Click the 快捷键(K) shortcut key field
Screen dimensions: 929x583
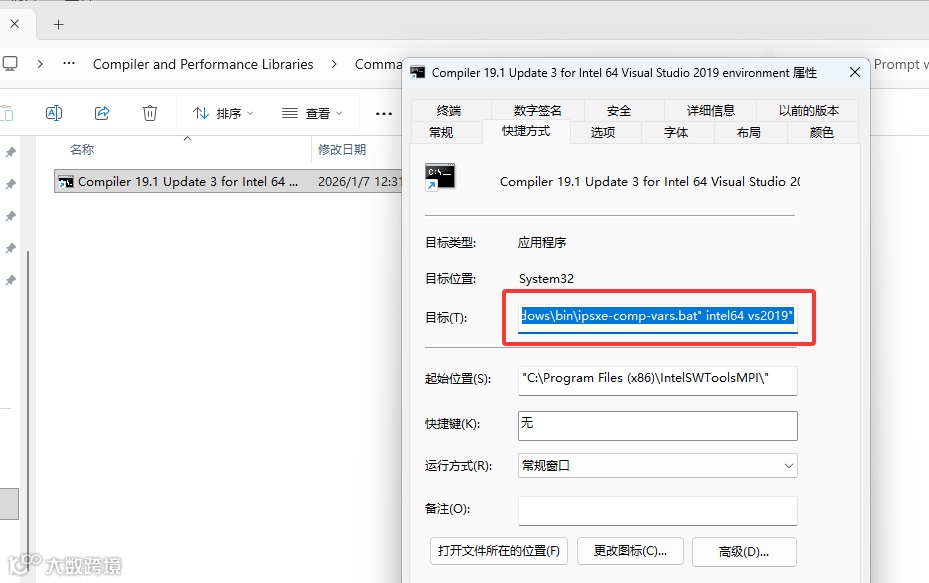pos(658,425)
